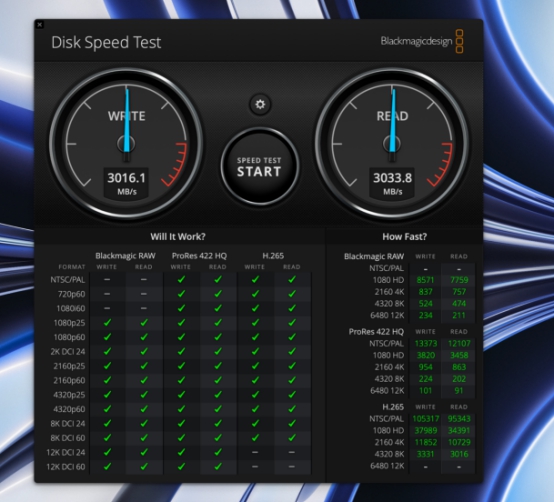Image resolution: width=554 pixels, height=502 pixels.
Task: Click ProRes 422 HQ read checkmark for 12K DCI 24
Action: [x=218, y=452]
